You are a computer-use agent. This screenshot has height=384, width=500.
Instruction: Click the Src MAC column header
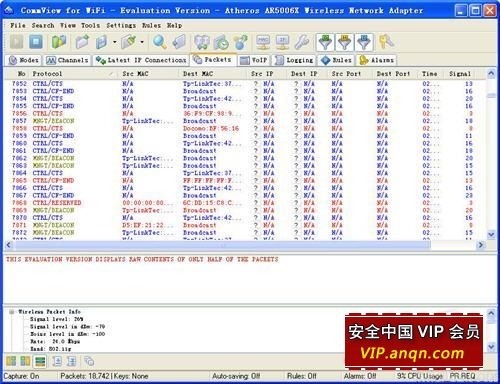pyautogui.click(x=149, y=74)
